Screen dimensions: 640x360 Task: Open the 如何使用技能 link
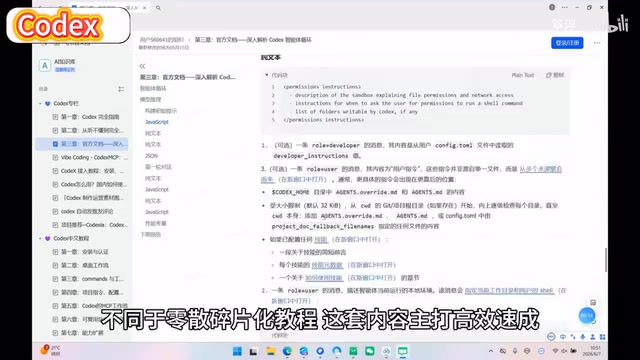click(324, 278)
